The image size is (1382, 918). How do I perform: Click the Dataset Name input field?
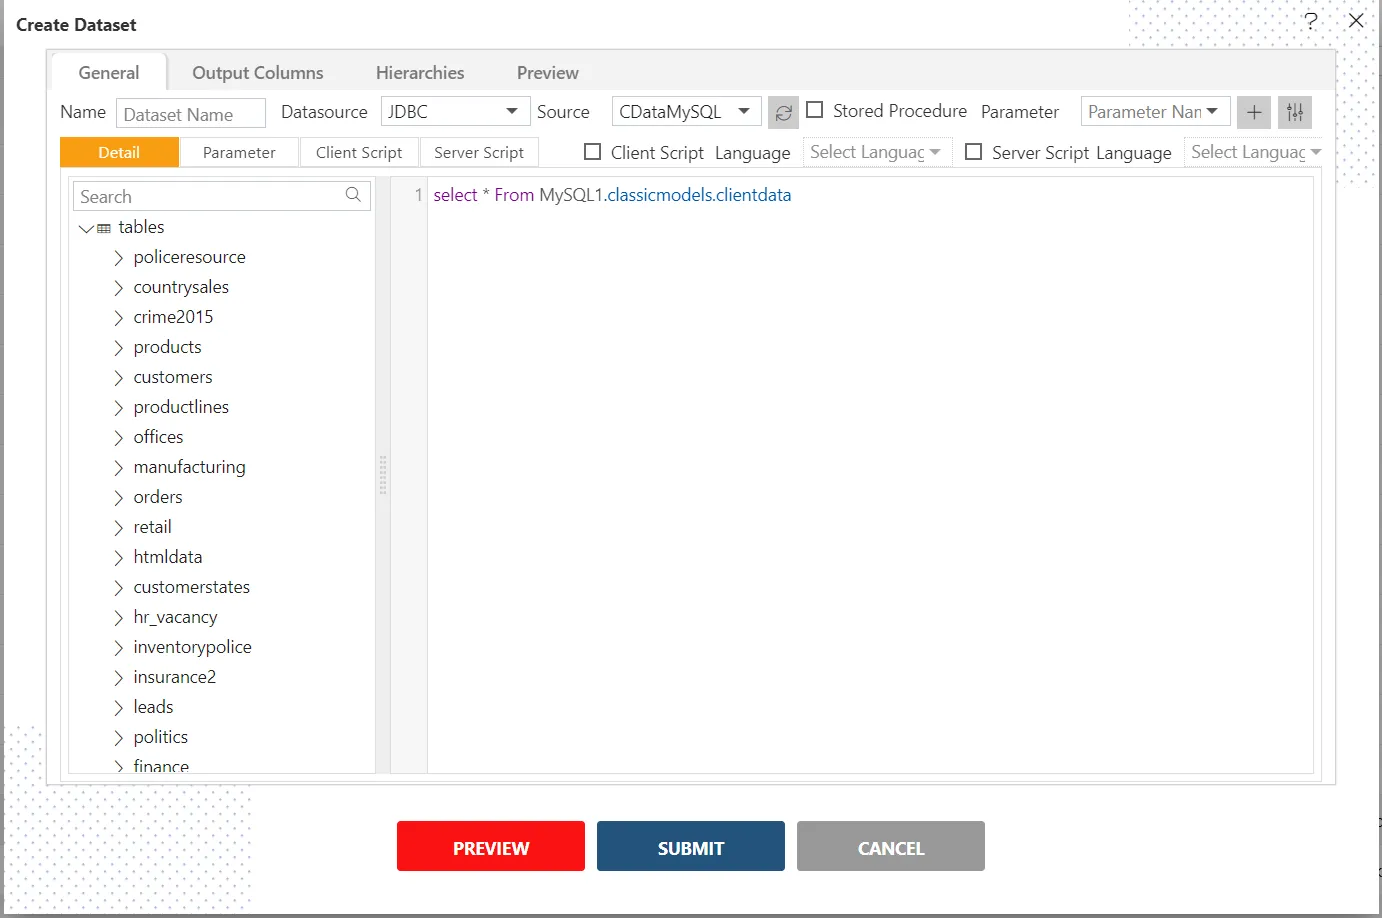191,113
